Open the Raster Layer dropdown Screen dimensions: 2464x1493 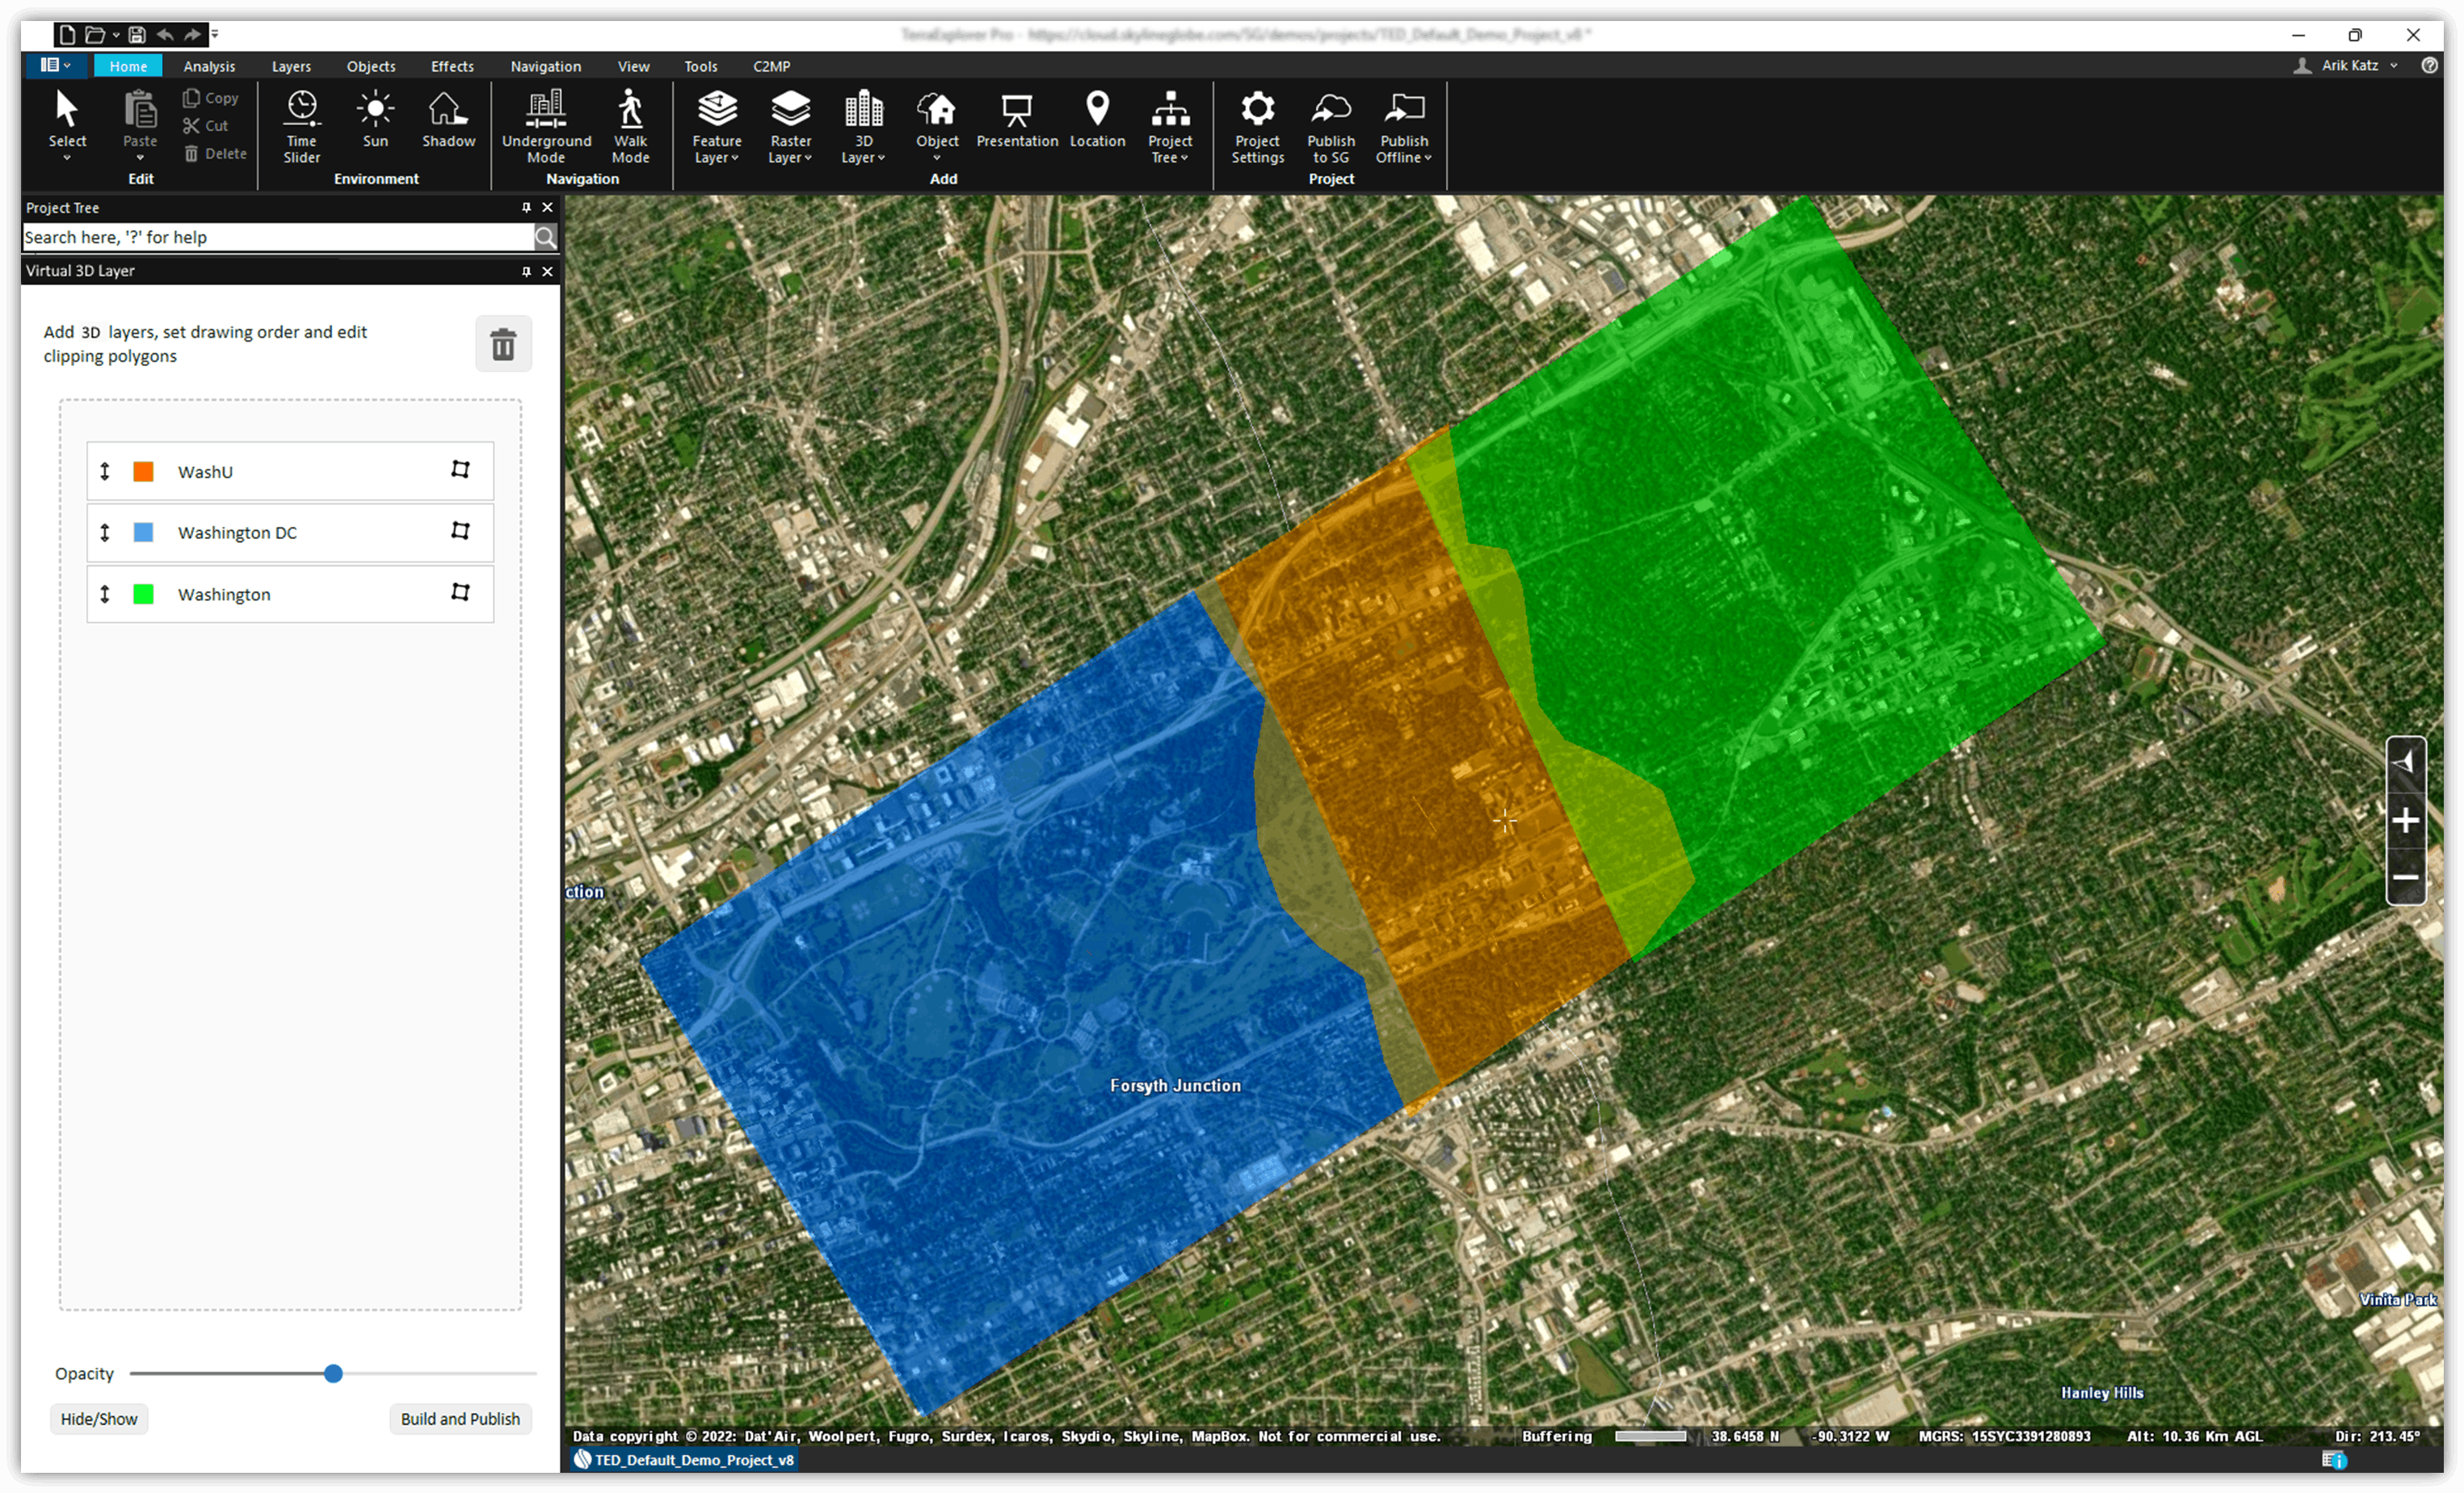click(x=790, y=127)
